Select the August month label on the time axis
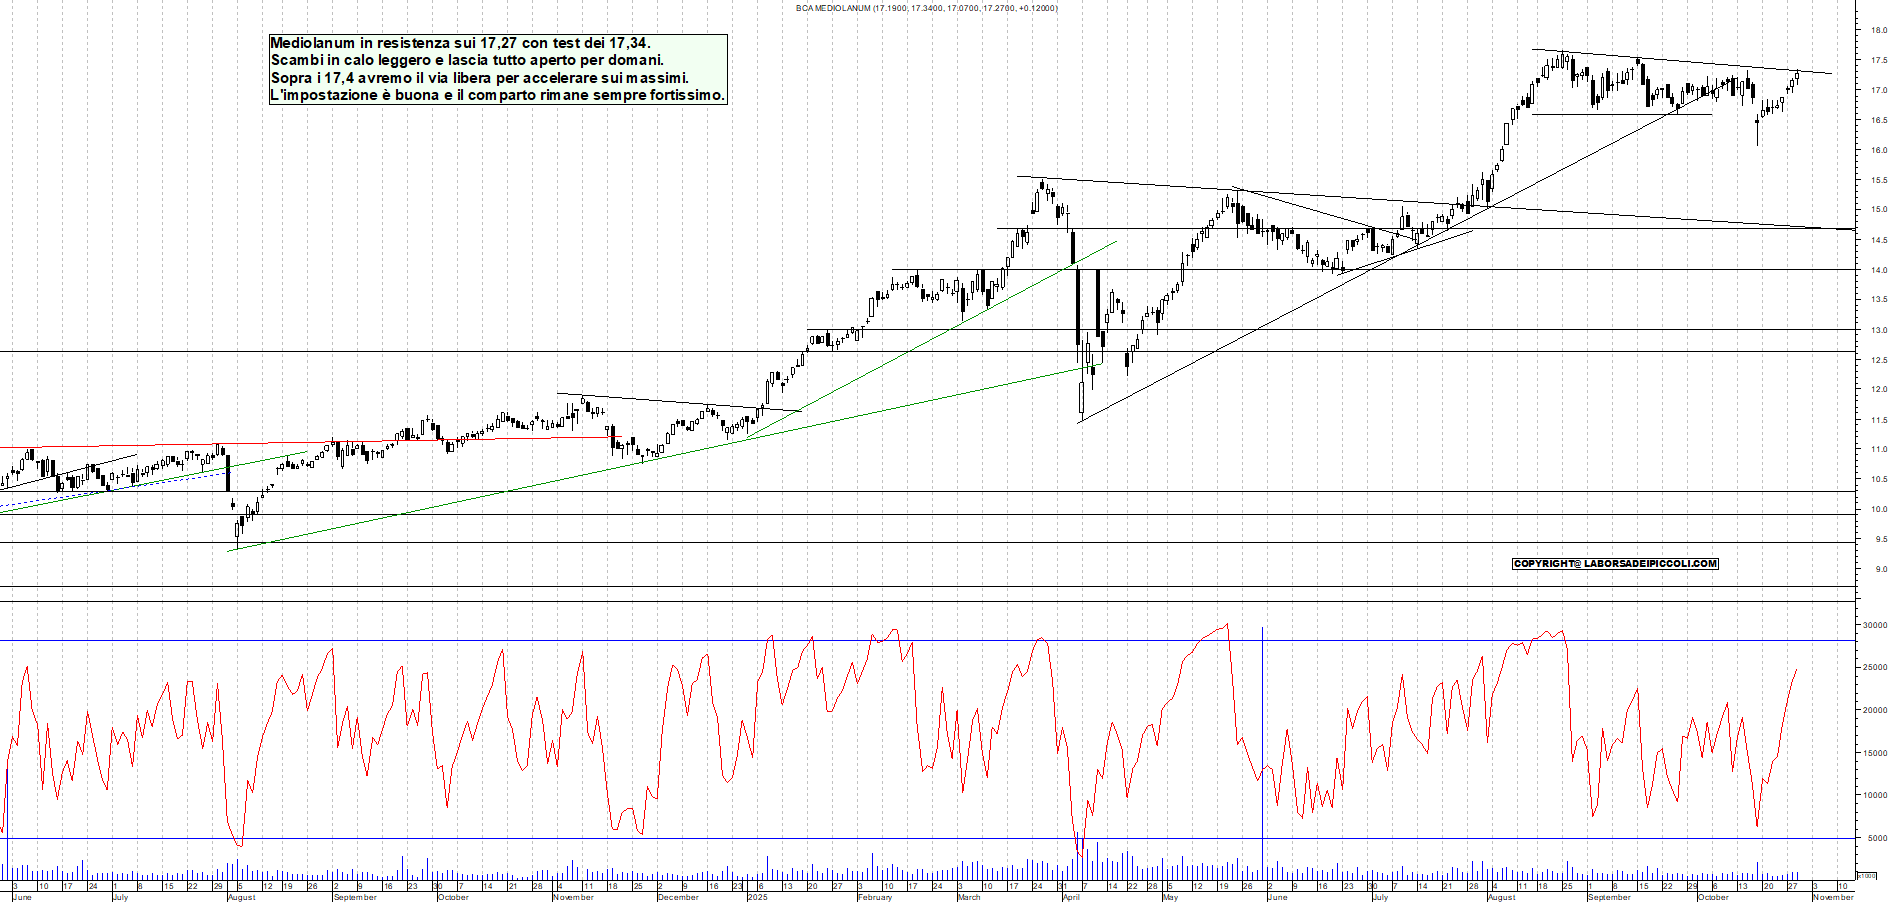Image resolution: width=1890 pixels, height=902 pixels. [240, 897]
